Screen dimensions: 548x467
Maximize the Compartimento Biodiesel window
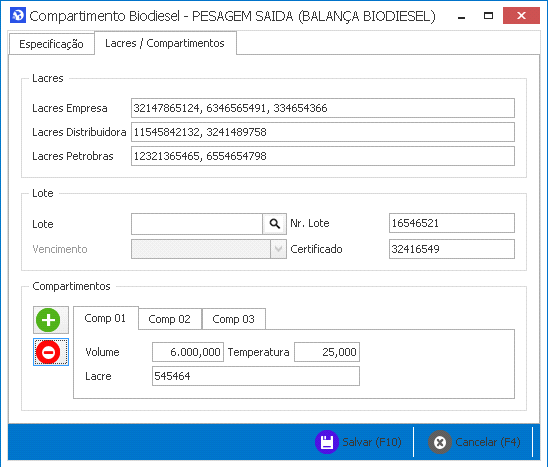pyautogui.click(x=488, y=15)
